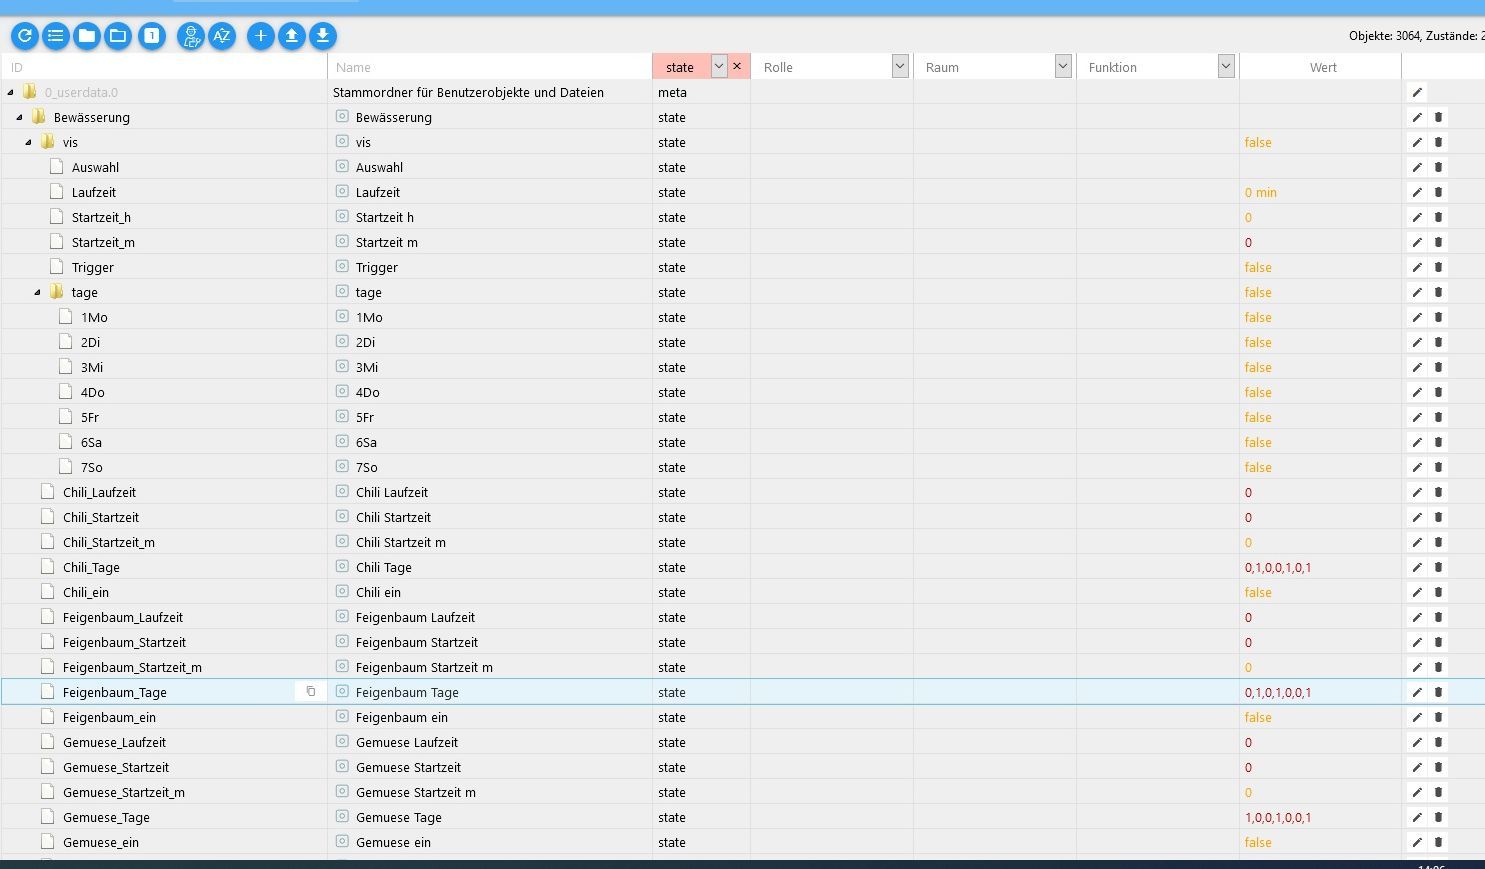Click the Wert column header
1485x869 pixels.
pyautogui.click(x=1323, y=67)
